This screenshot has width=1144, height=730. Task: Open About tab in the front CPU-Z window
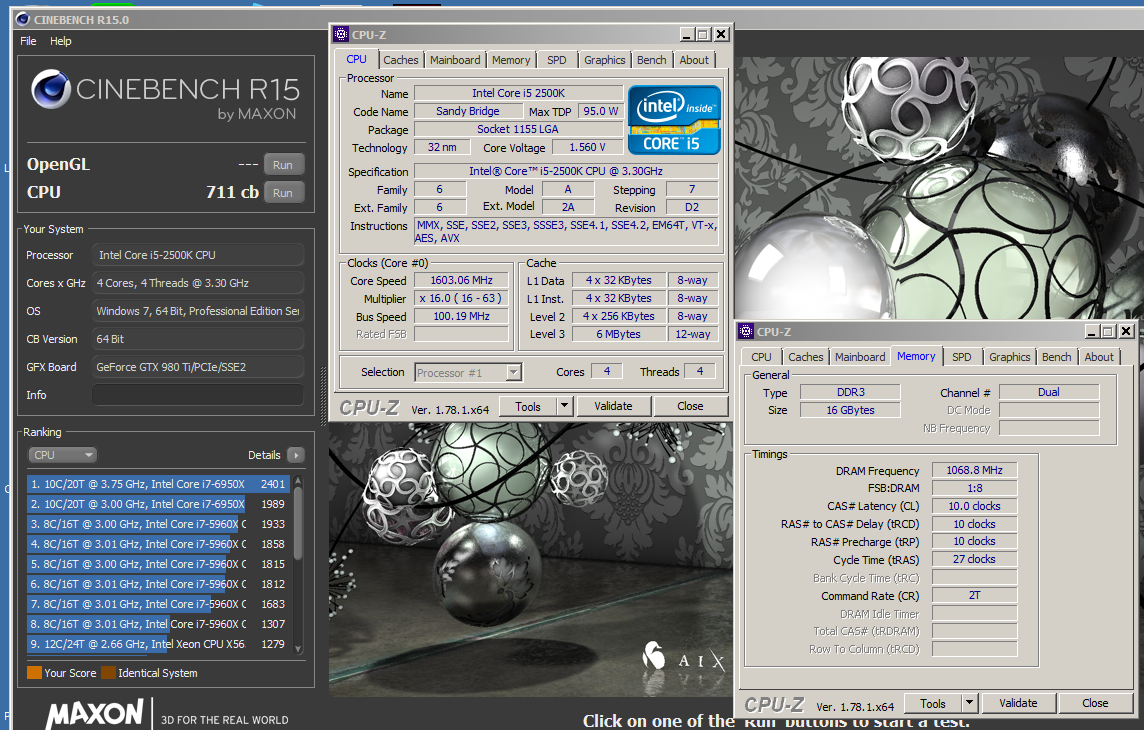coord(694,60)
